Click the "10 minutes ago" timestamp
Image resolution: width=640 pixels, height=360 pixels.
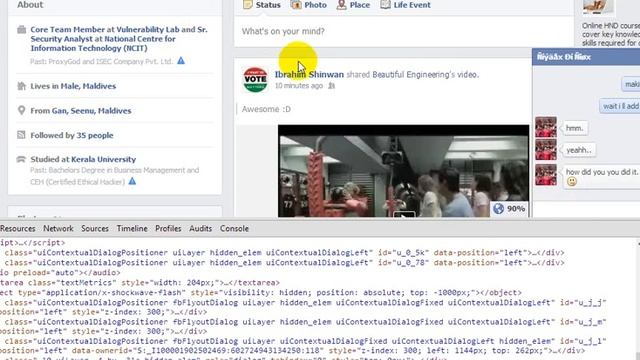click(x=299, y=86)
